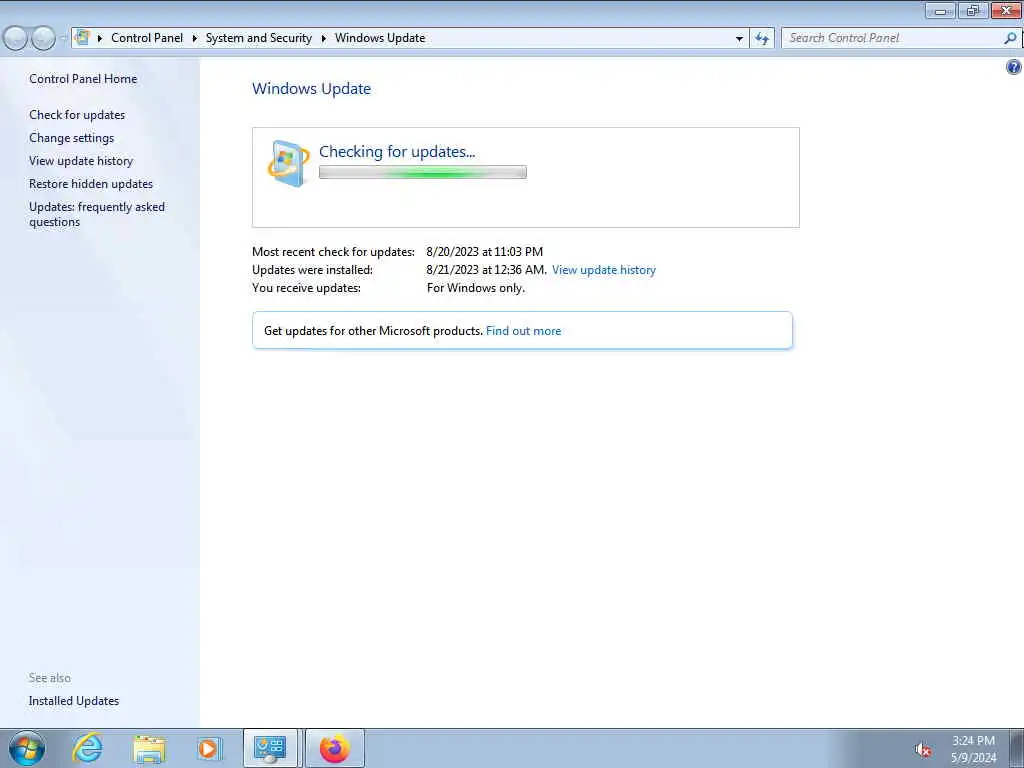Launch Internet Explorer from taskbar
The image size is (1024, 768).
pos(88,748)
